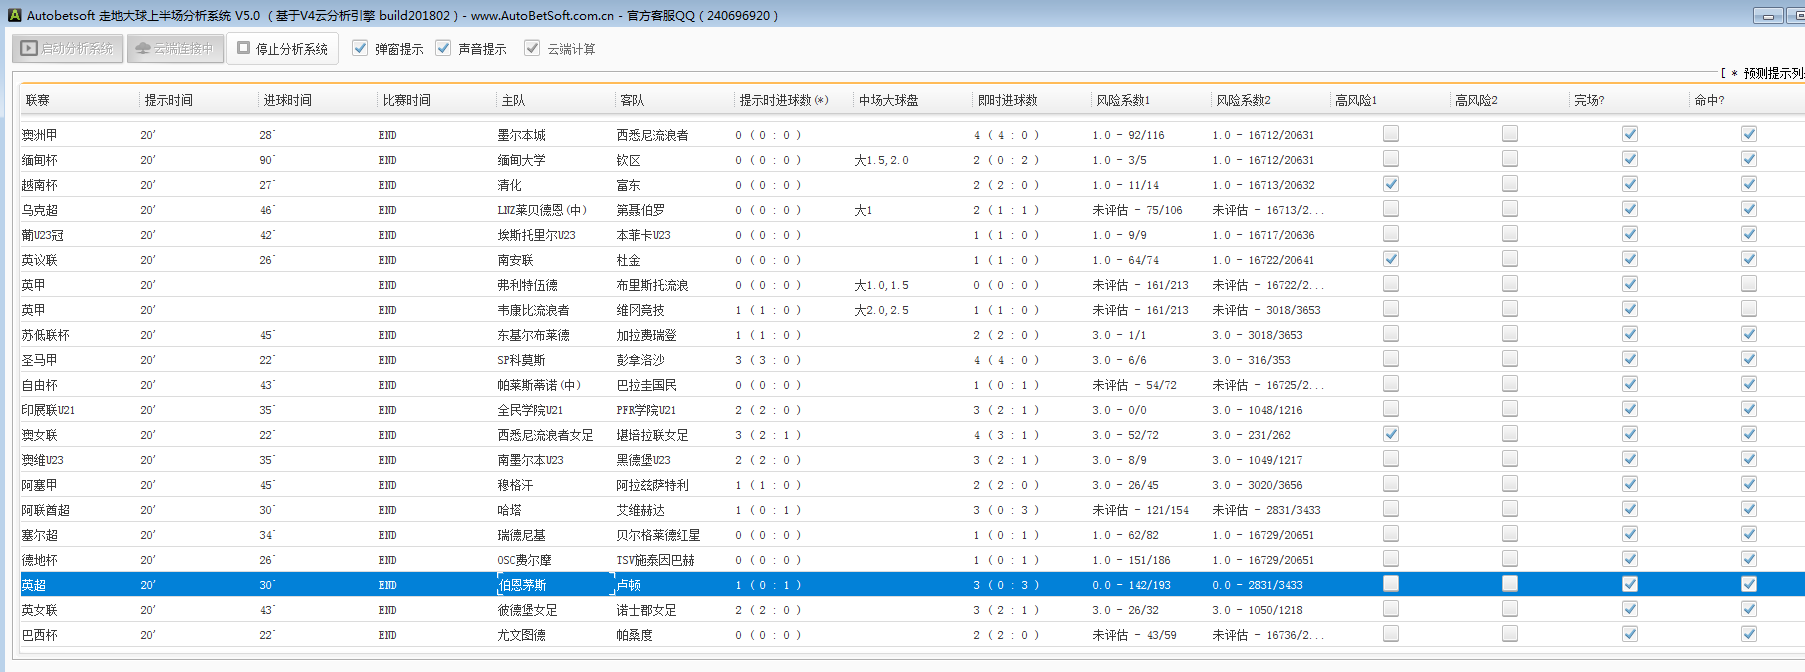1805x672 pixels.
Task: Disable the 声音提示 checkbox
Action: pos(443,48)
